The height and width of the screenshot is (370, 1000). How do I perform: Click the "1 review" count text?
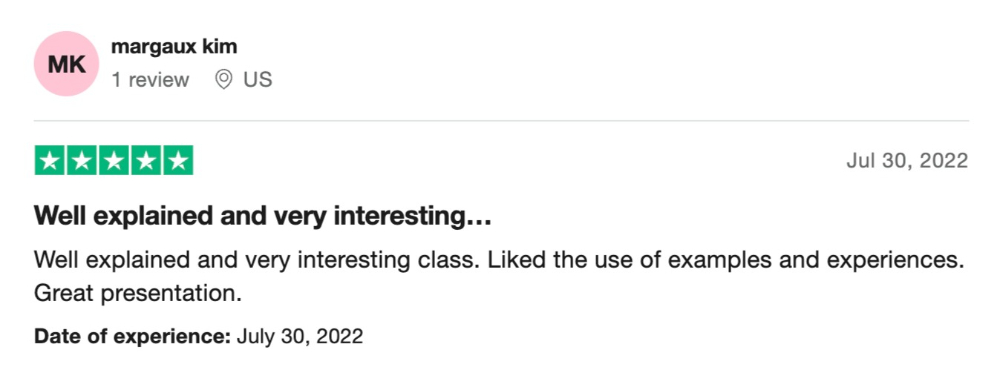(x=150, y=80)
